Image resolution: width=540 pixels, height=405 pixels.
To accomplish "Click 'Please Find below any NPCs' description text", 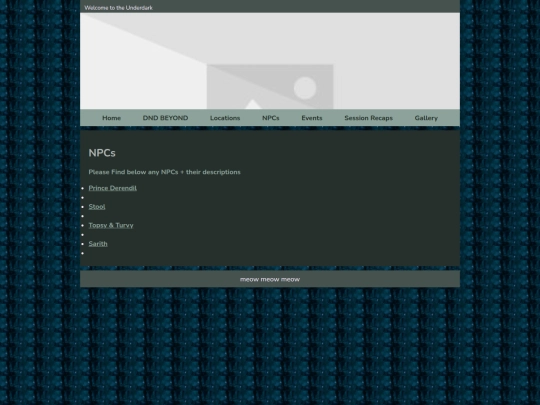I will point(164,172).
